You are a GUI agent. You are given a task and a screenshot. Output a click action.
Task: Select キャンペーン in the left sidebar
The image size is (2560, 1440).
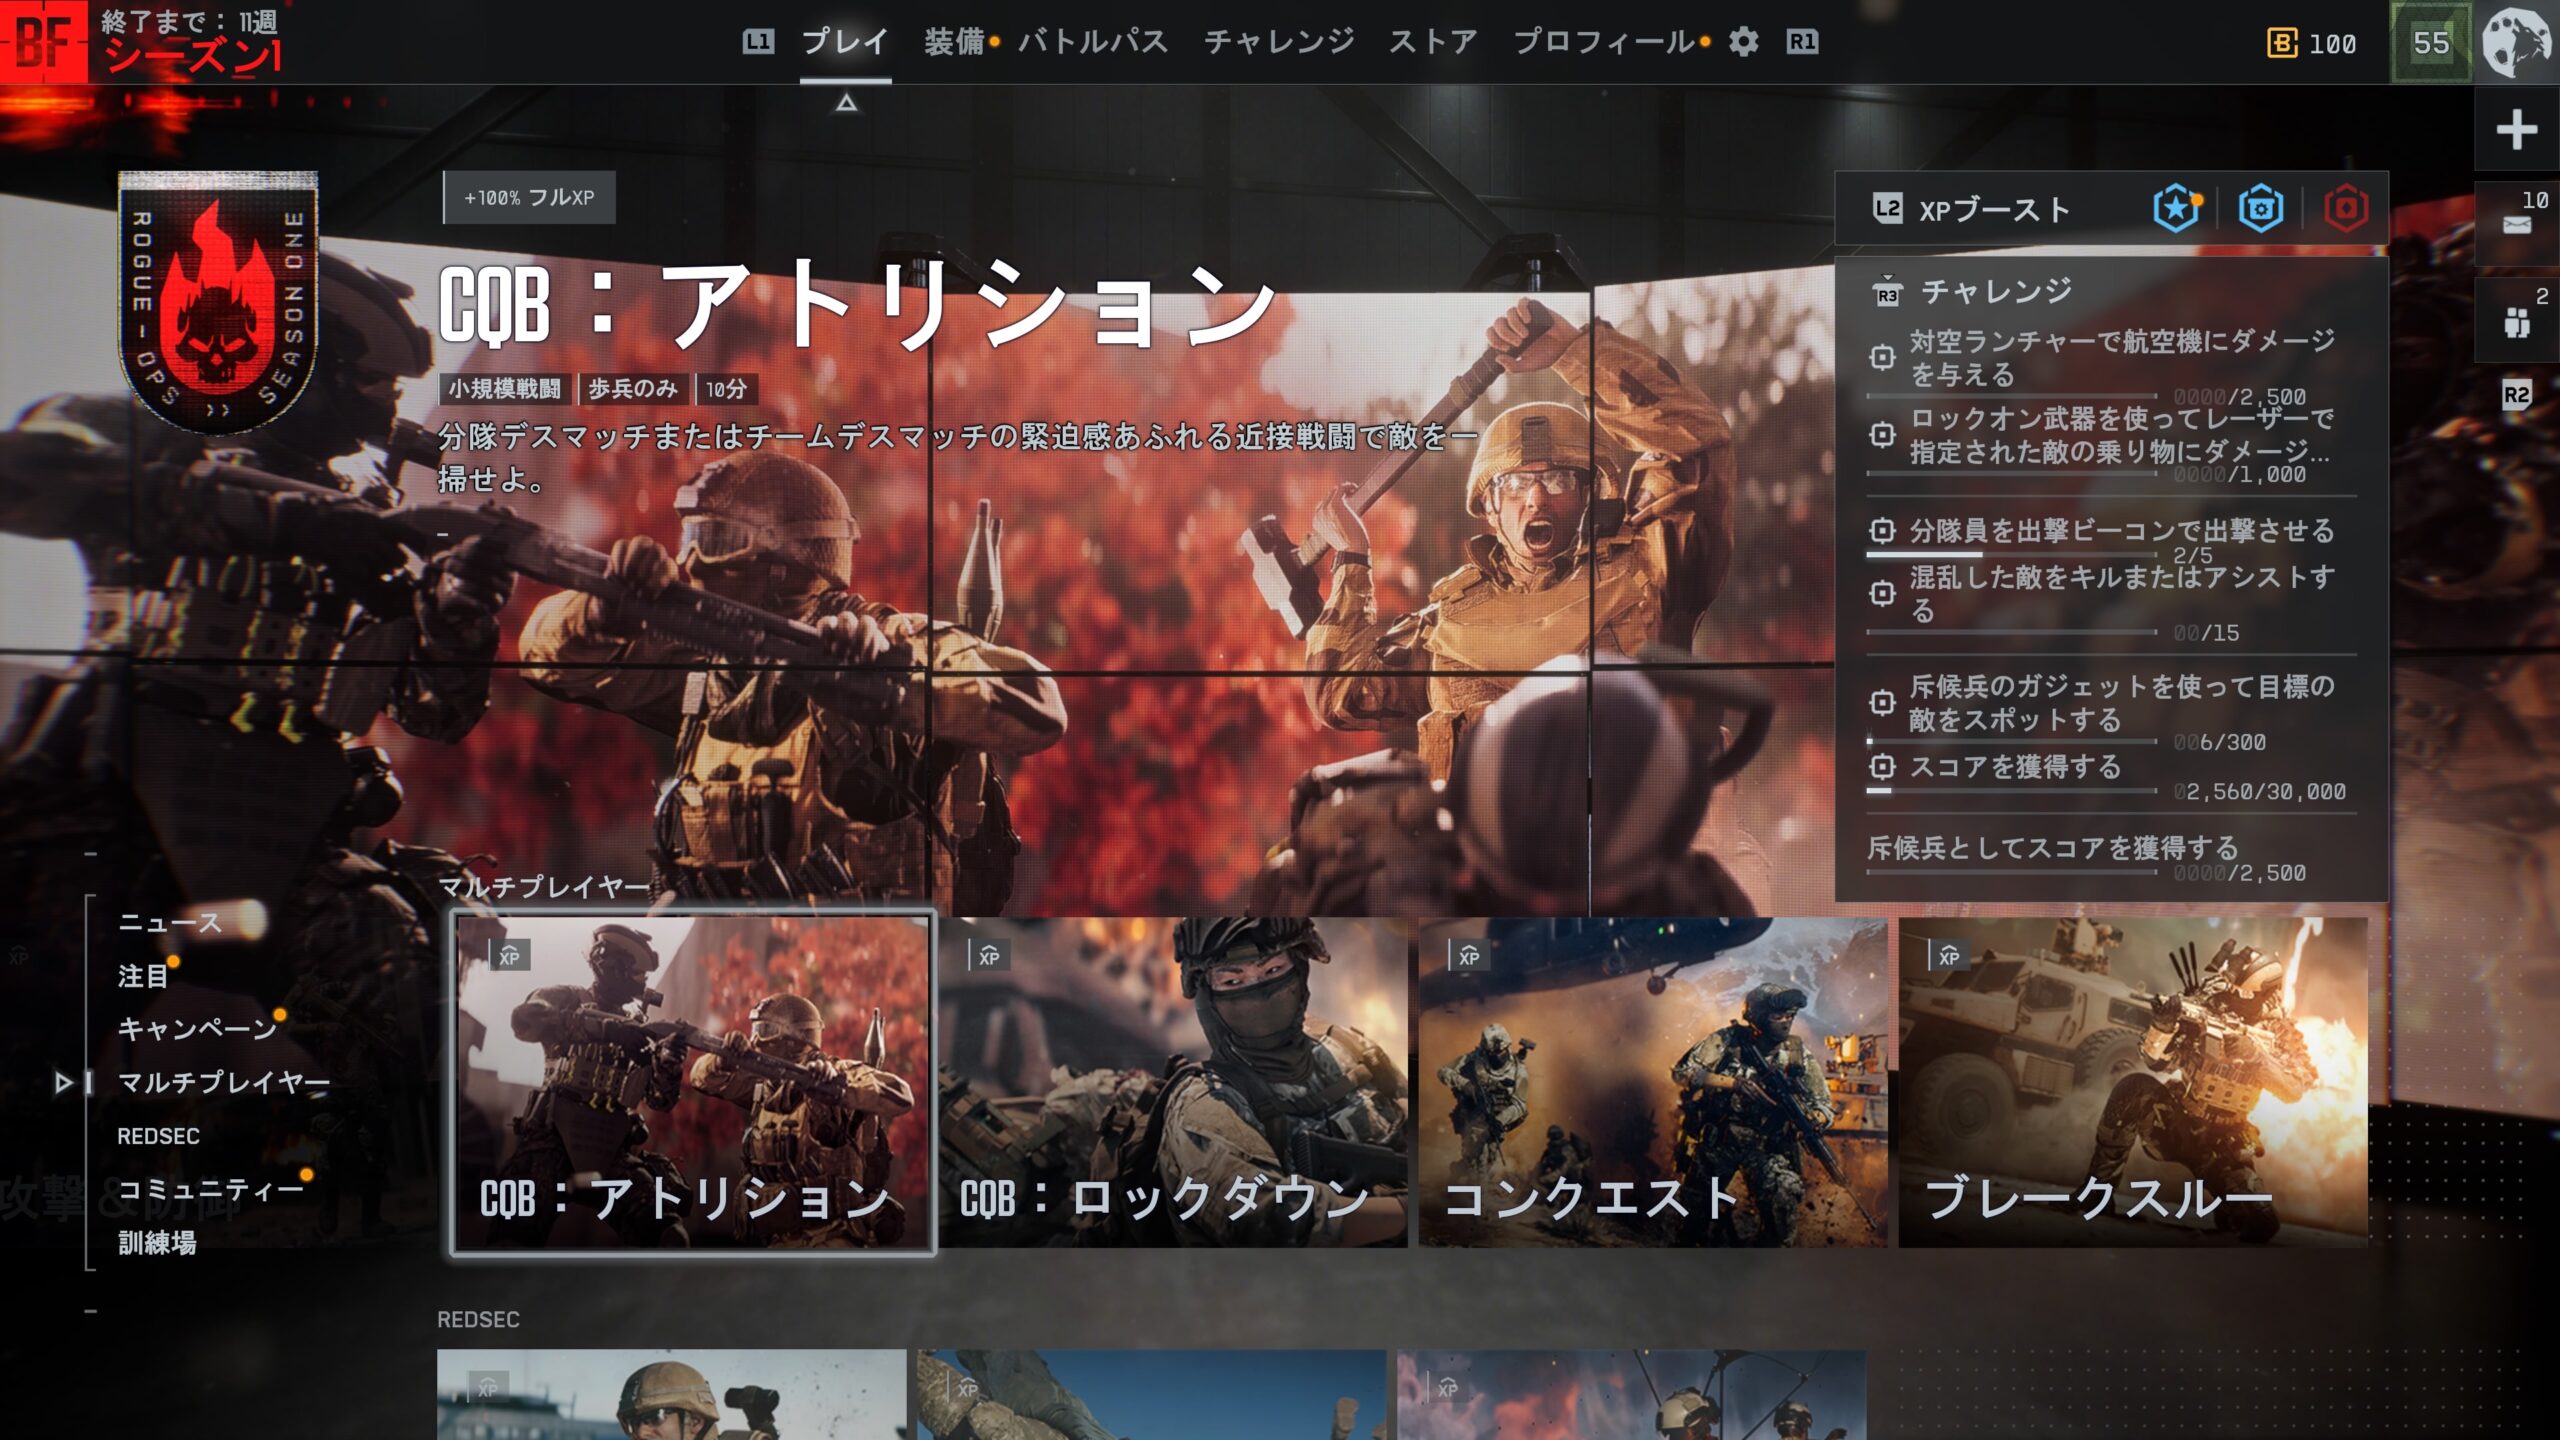[x=197, y=1029]
